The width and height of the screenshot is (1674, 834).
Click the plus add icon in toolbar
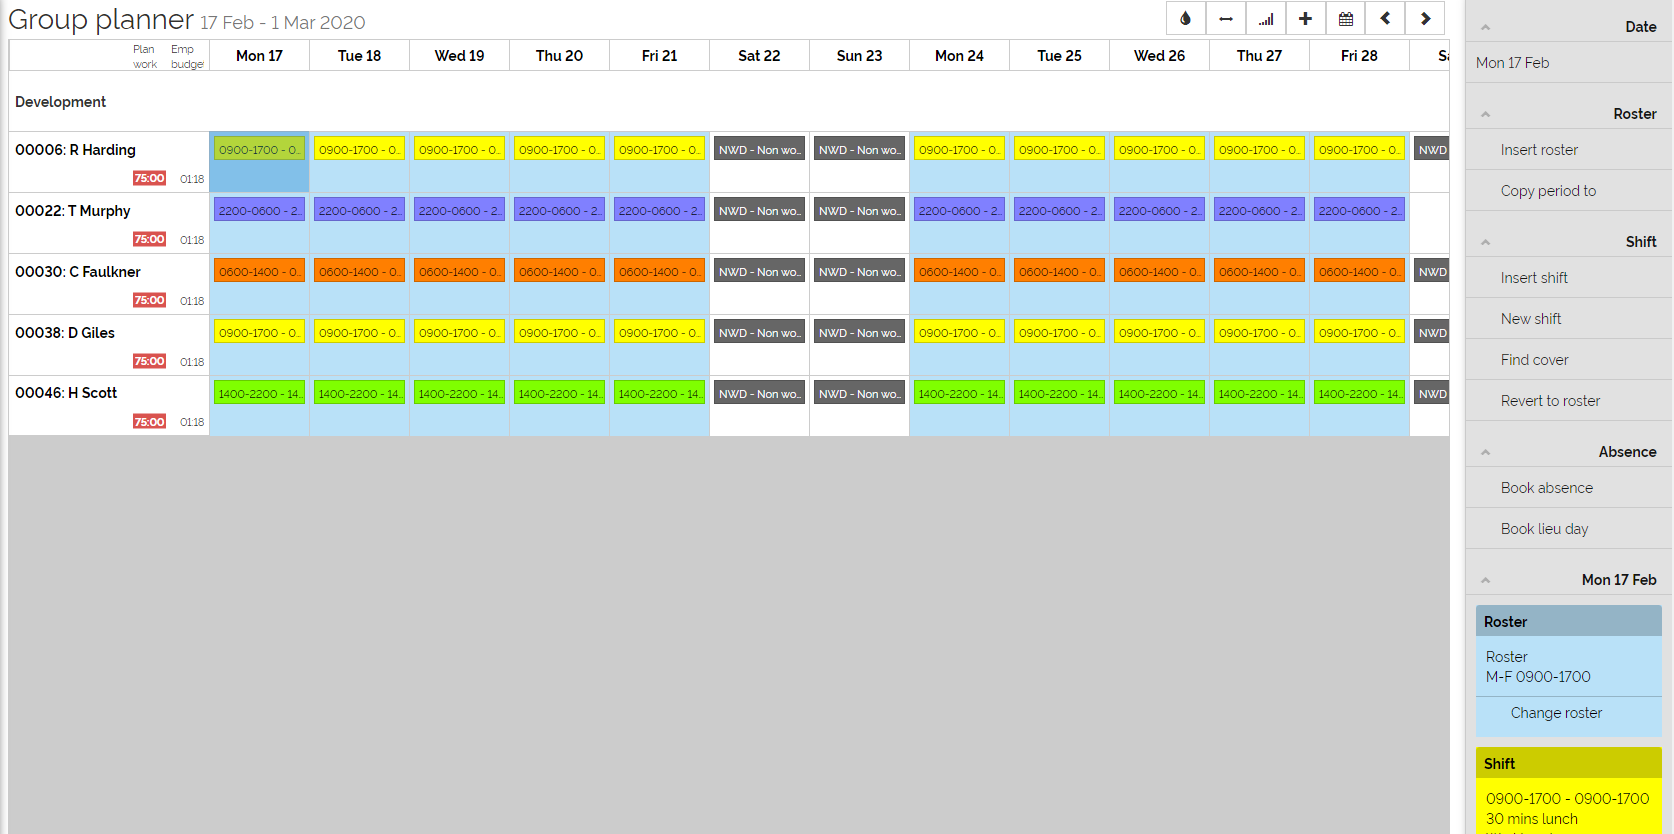coord(1306,19)
